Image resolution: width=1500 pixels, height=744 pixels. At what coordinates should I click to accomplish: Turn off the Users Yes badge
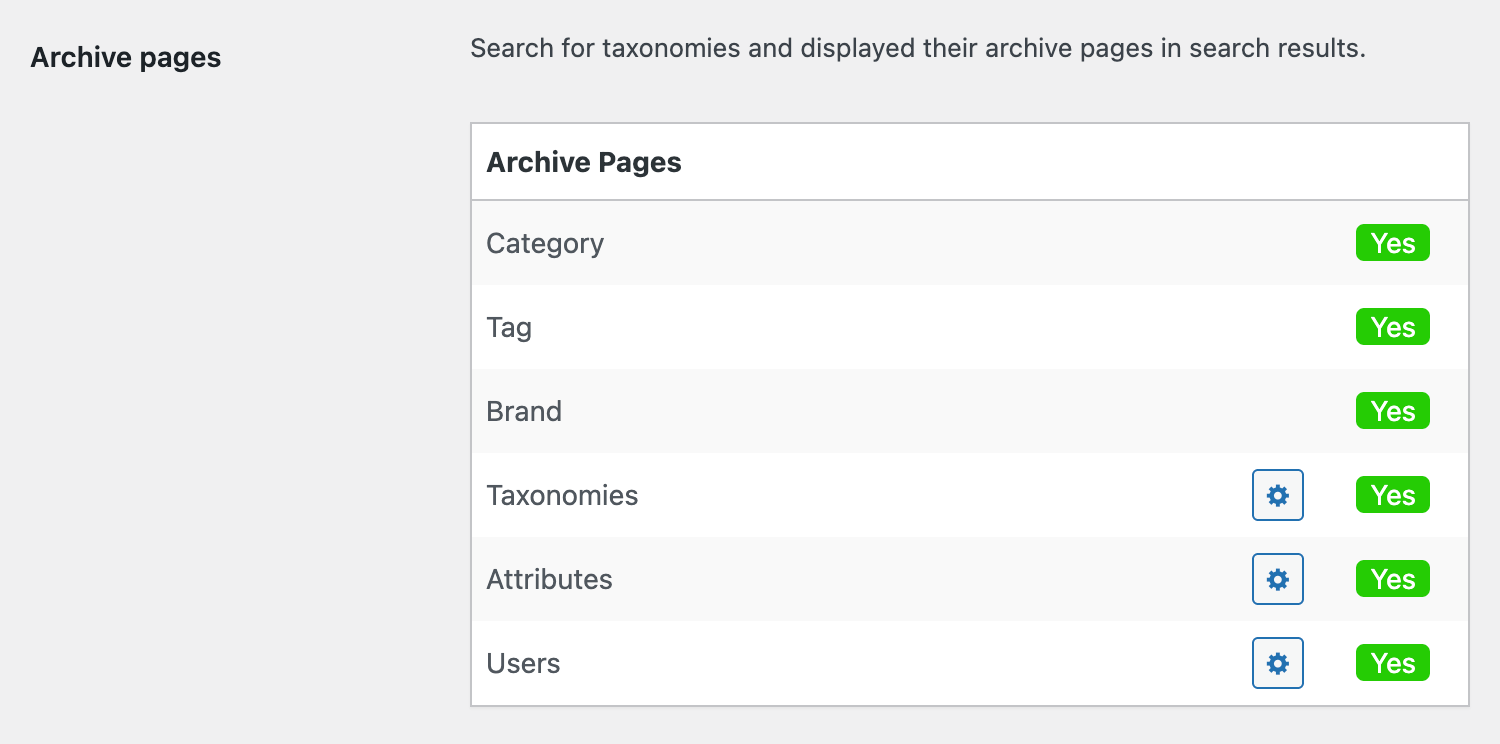[1392, 663]
